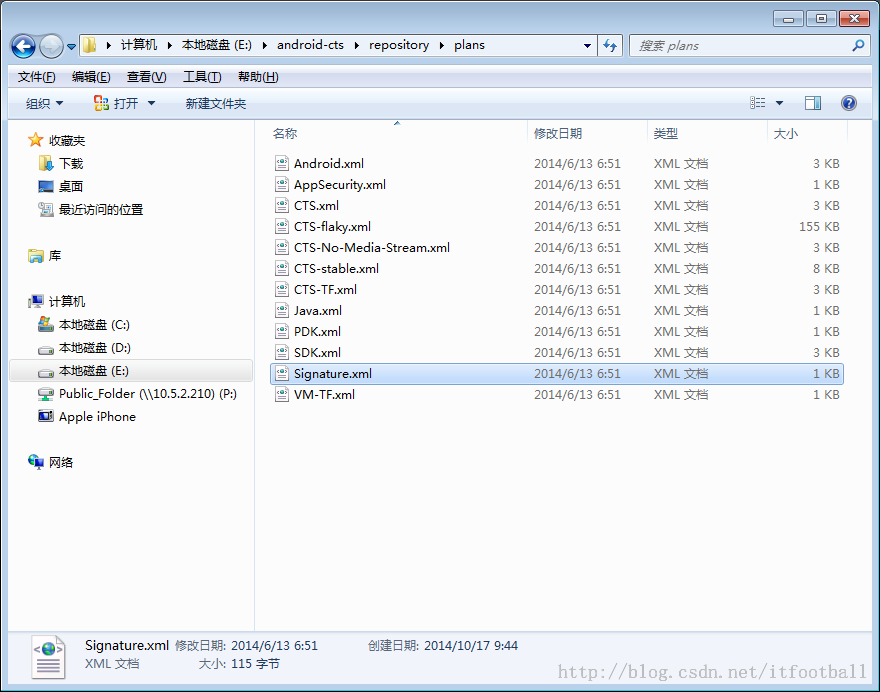Image resolution: width=880 pixels, height=692 pixels.
Task: Click the refresh button beside address bar
Action: (610, 45)
